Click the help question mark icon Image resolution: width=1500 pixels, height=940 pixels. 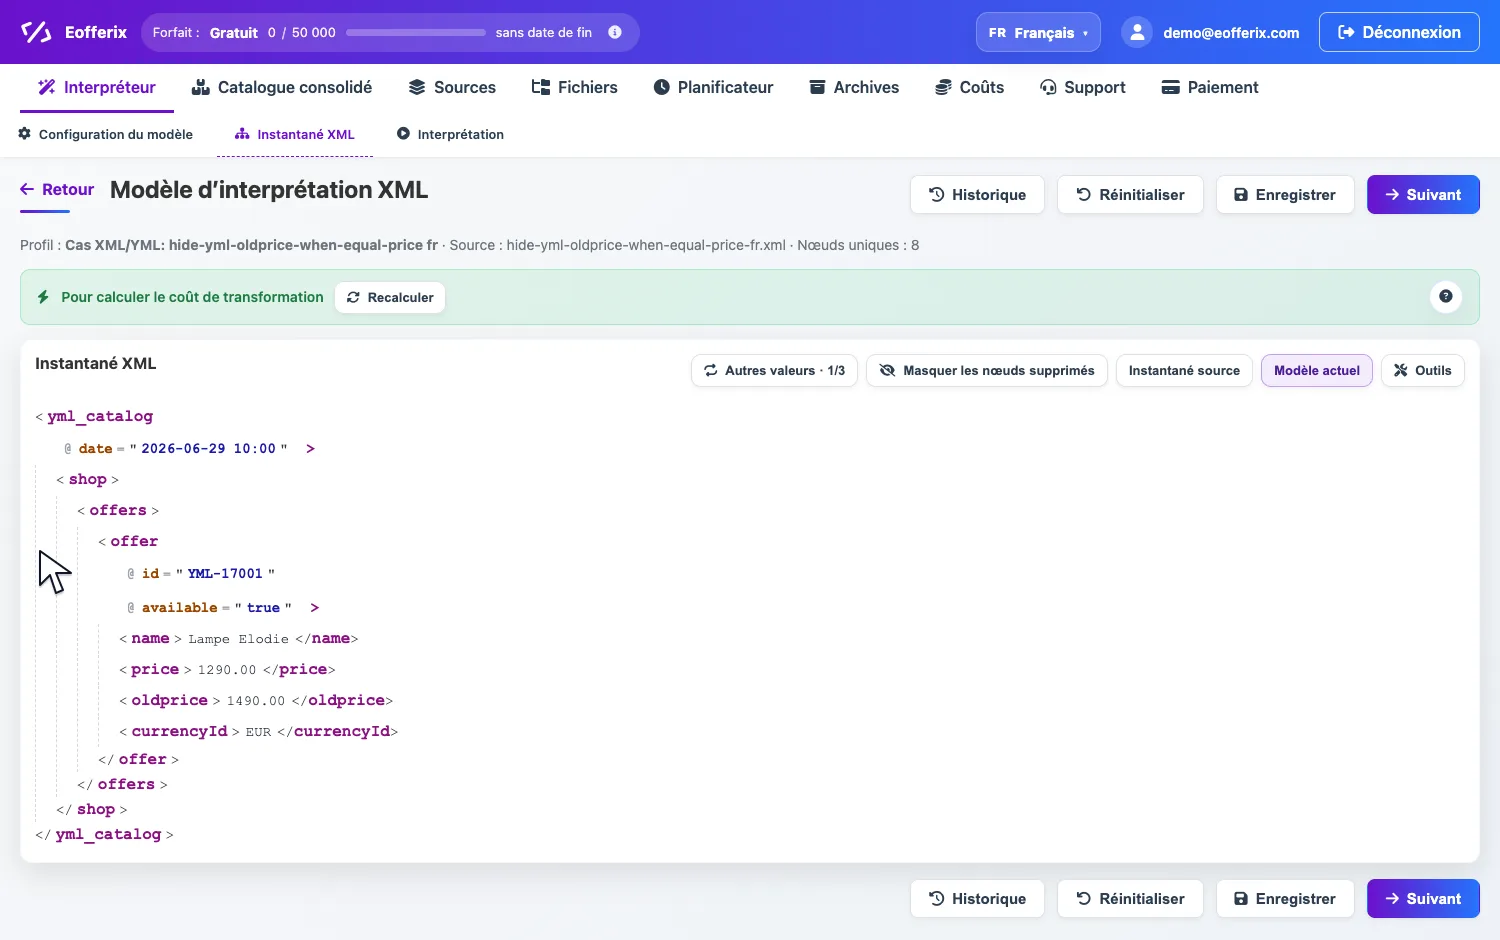1446,296
